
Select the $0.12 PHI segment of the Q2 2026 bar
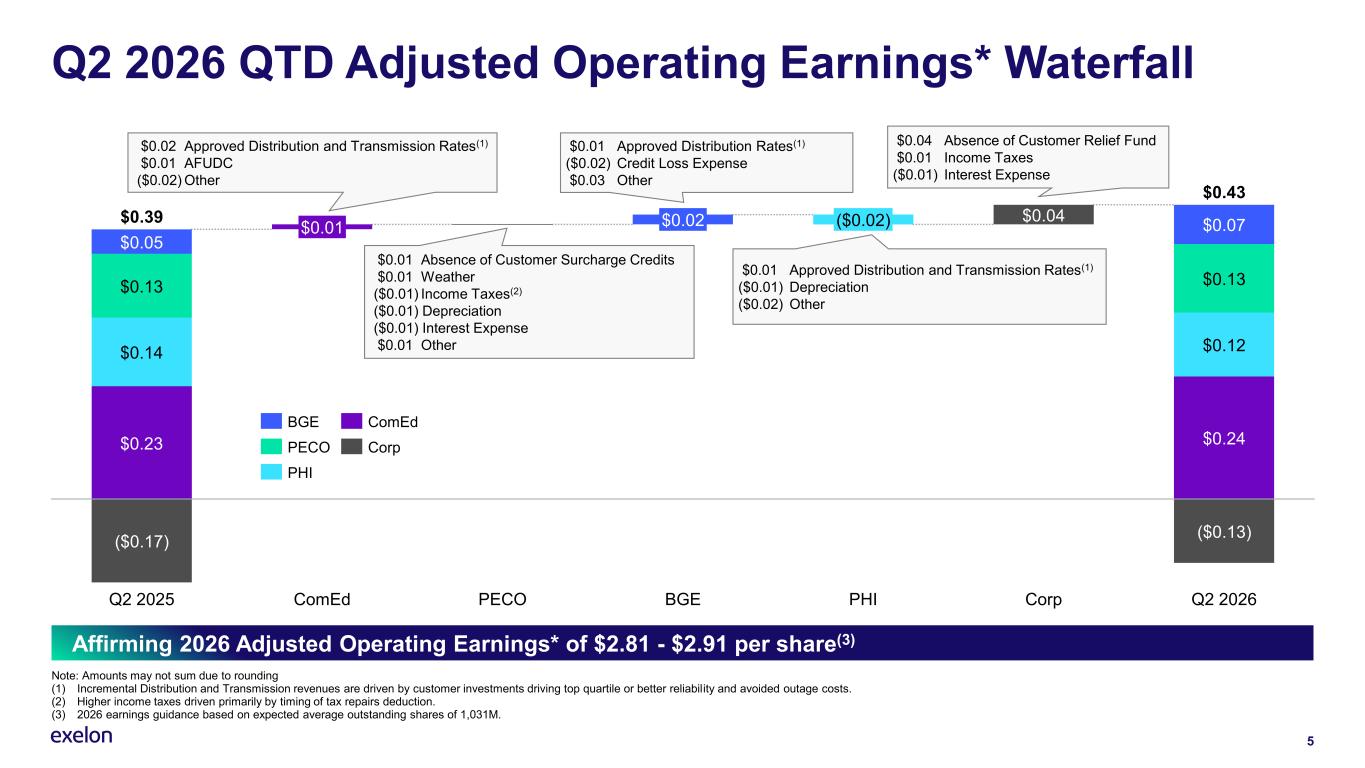click(x=1223, y=344)
